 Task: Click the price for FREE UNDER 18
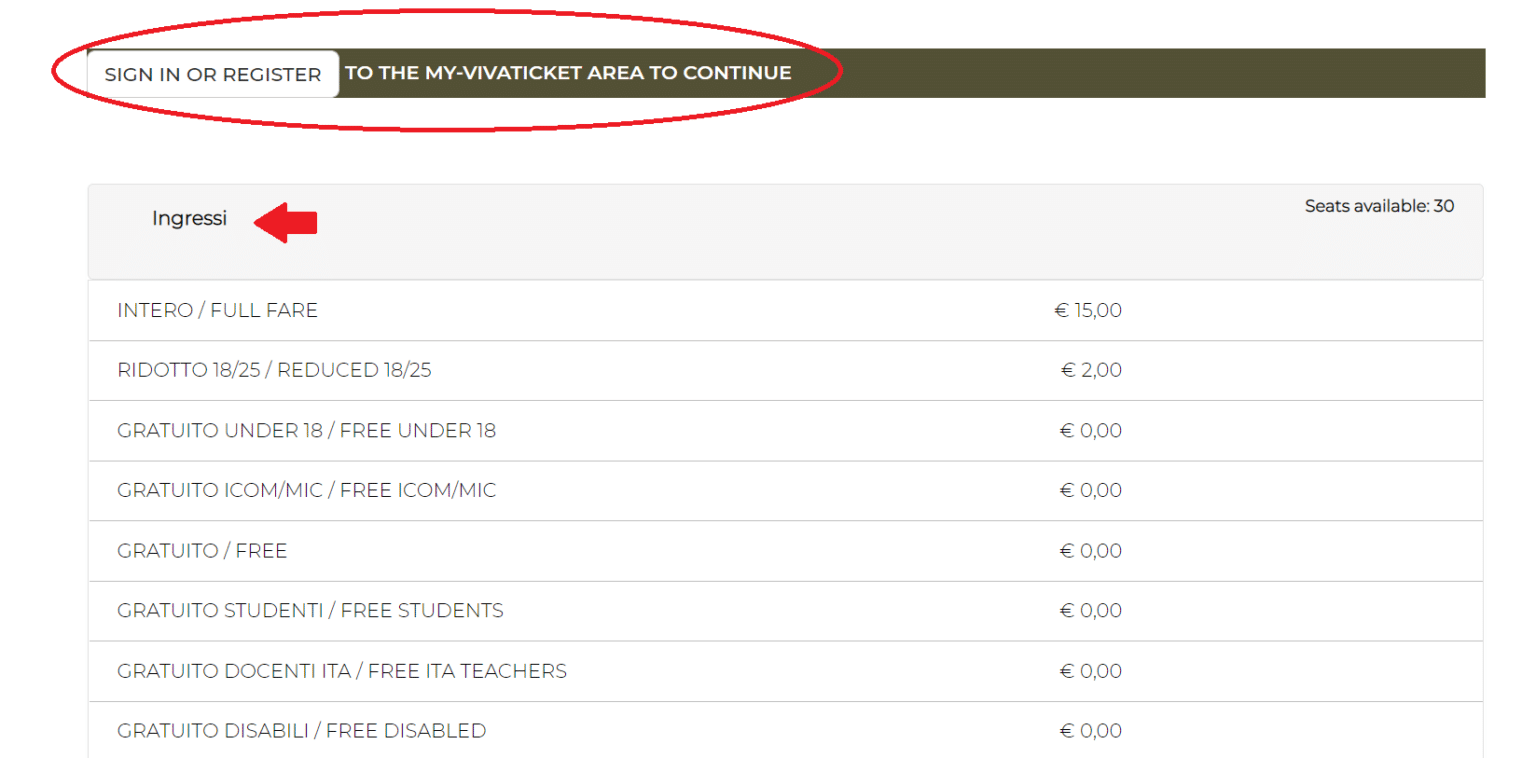pos(1091,431)
